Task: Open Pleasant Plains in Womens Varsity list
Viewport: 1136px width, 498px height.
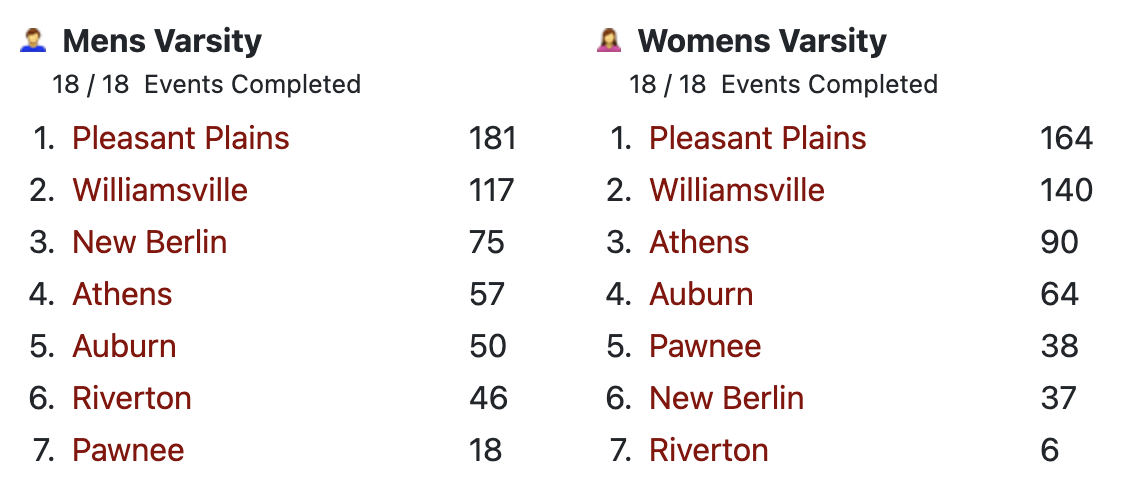Action: (758, 138)
